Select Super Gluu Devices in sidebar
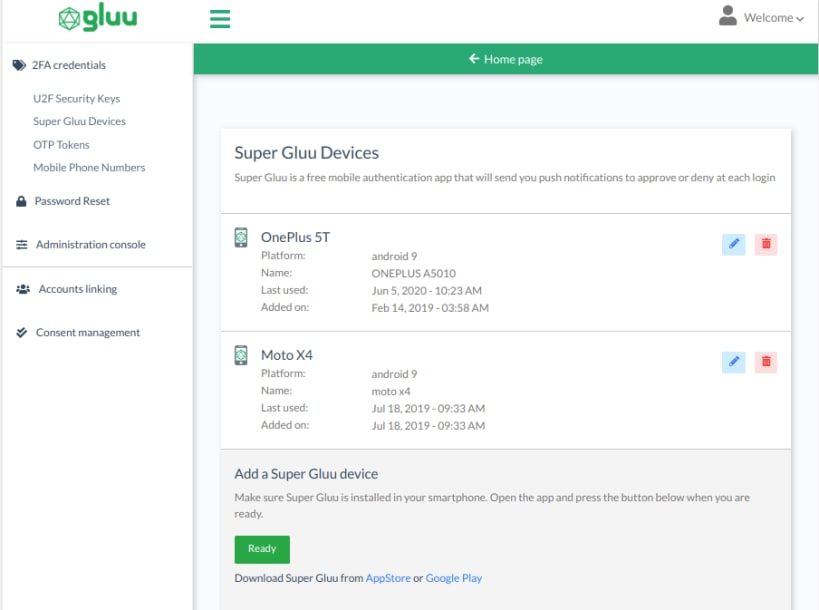 79,121
